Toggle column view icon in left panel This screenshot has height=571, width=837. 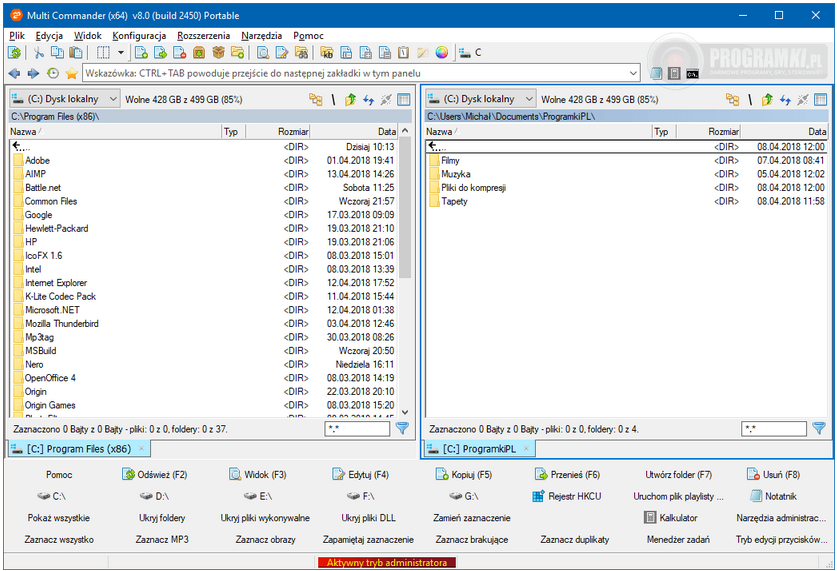coord(404,99)
